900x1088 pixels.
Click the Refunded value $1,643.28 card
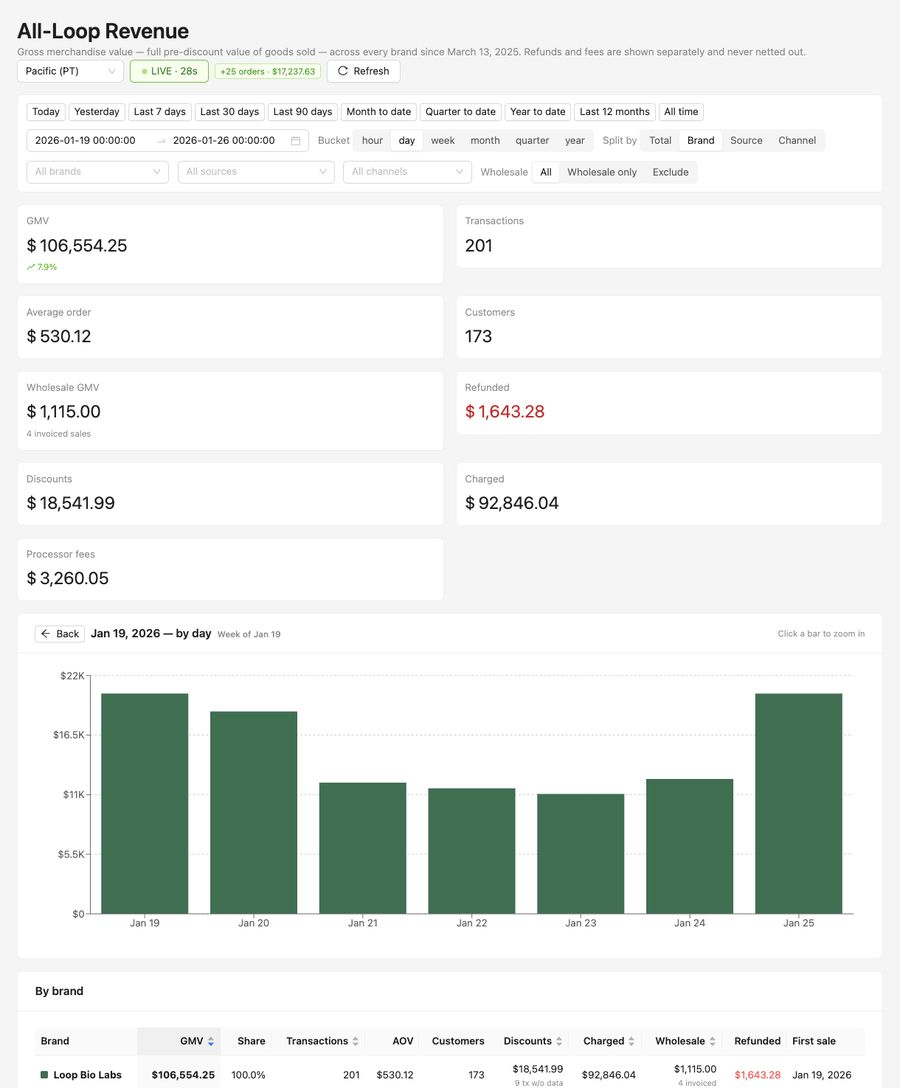coord(504,411)
